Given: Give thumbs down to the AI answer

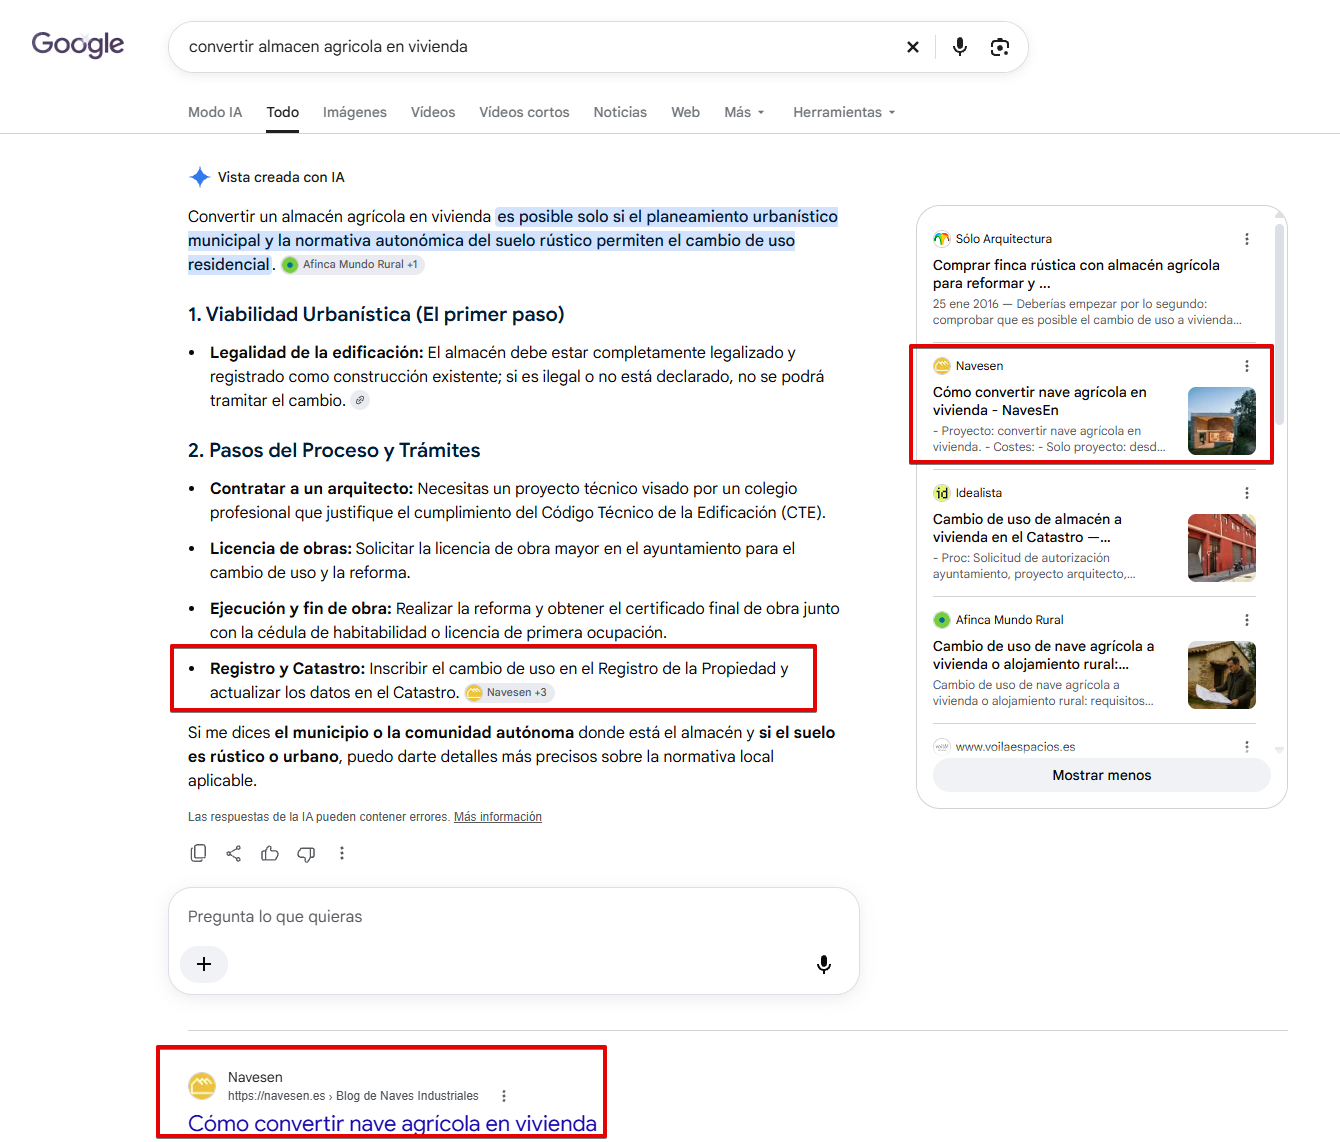Looking at the screenshot, I should 306,853.
